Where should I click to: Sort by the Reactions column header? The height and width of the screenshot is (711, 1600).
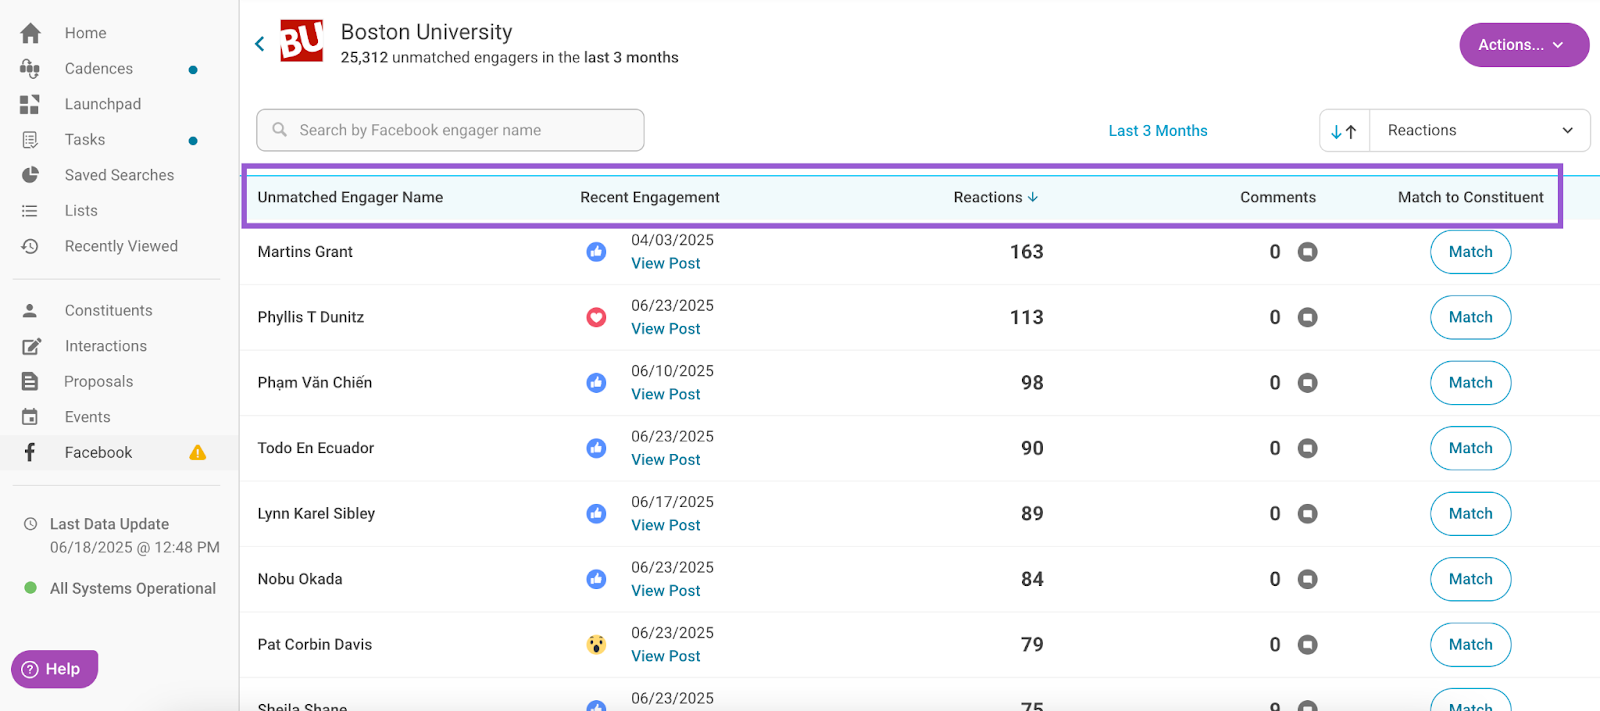(995, 197)
